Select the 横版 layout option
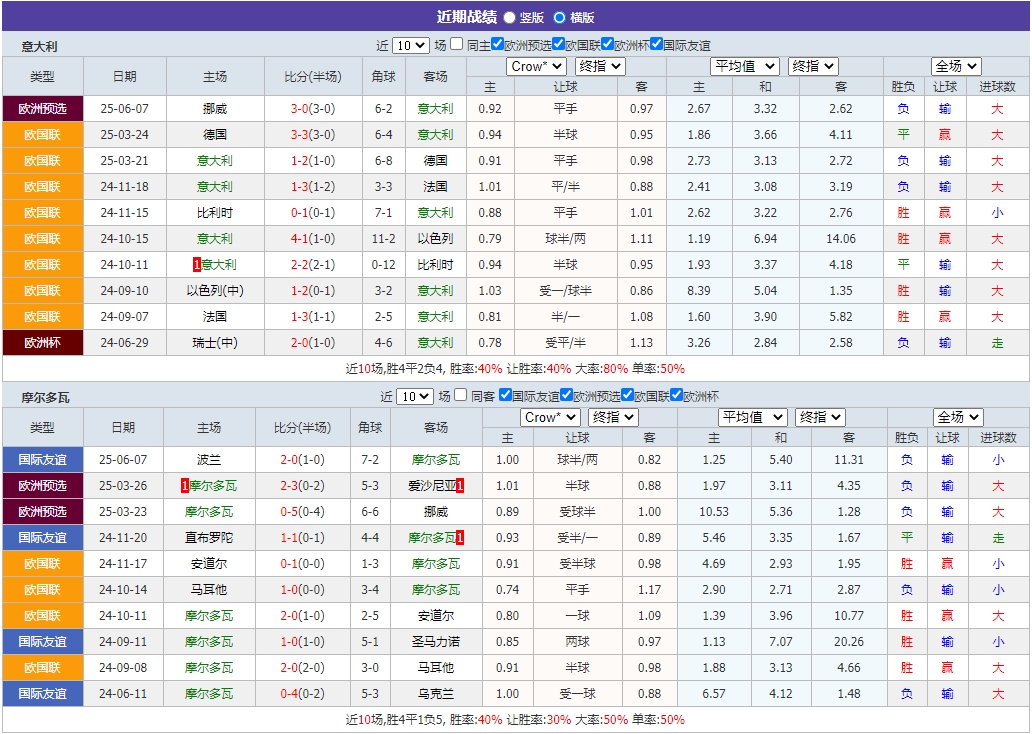The image size is (1032, 734). point(559,17)
